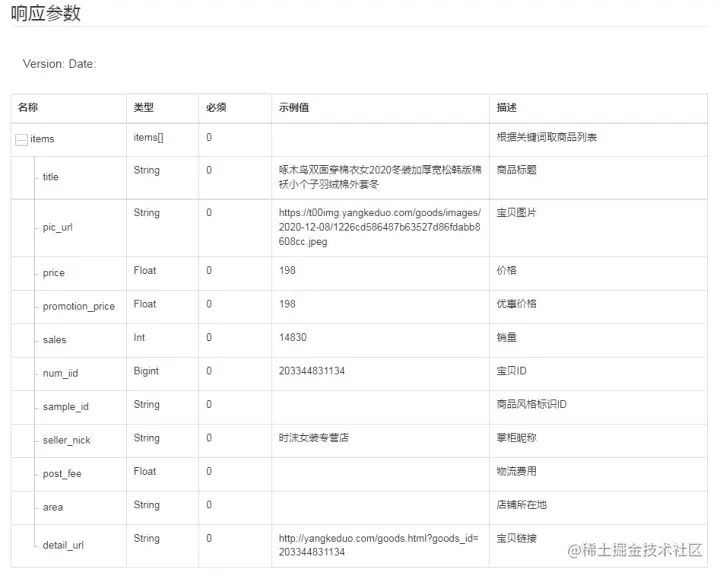The height and width of the screenshot is (576, 720).
Task: Click the Version: Date: label
Action: [59, 64]
